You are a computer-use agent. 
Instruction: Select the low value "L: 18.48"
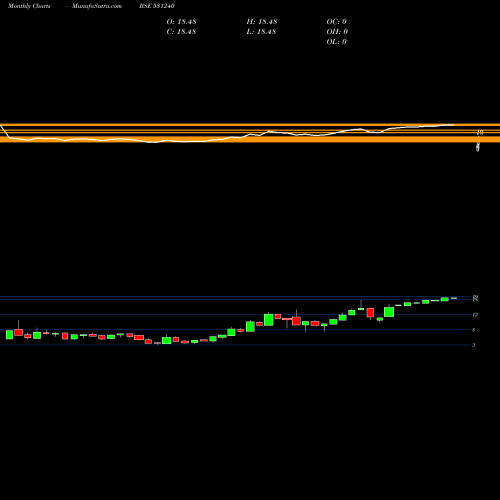coord(262,32)
